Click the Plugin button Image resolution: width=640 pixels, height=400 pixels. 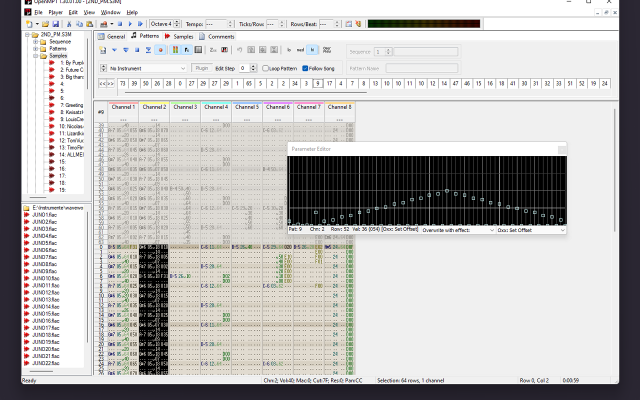[x=202, y=68]
